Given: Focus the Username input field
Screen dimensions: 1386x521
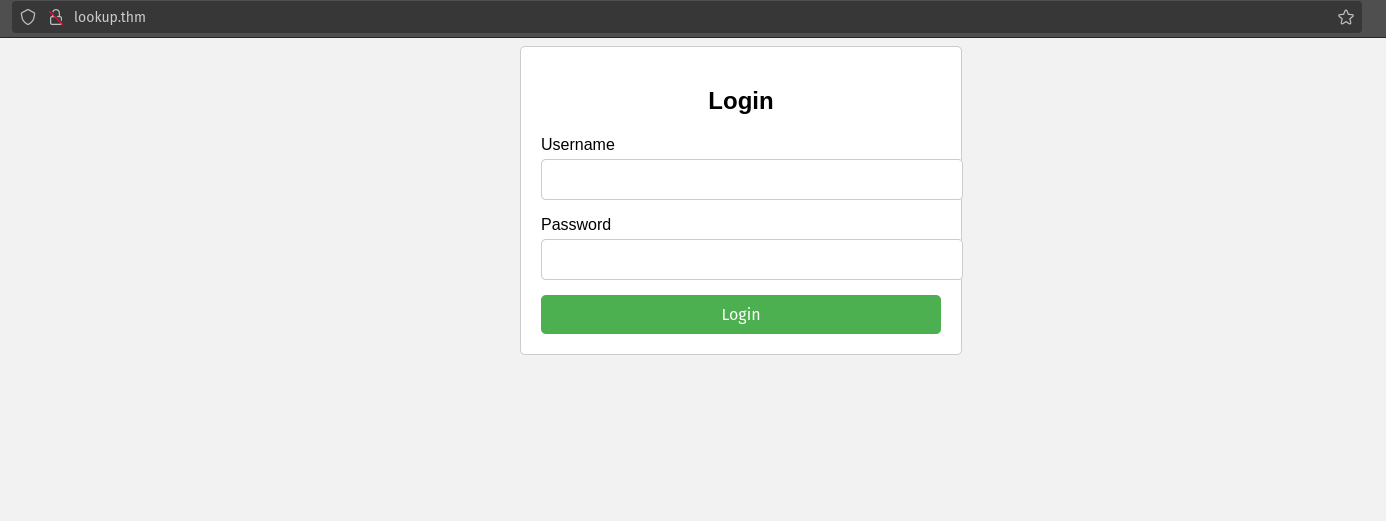Looking at the screenshot, I should [751, 180].
